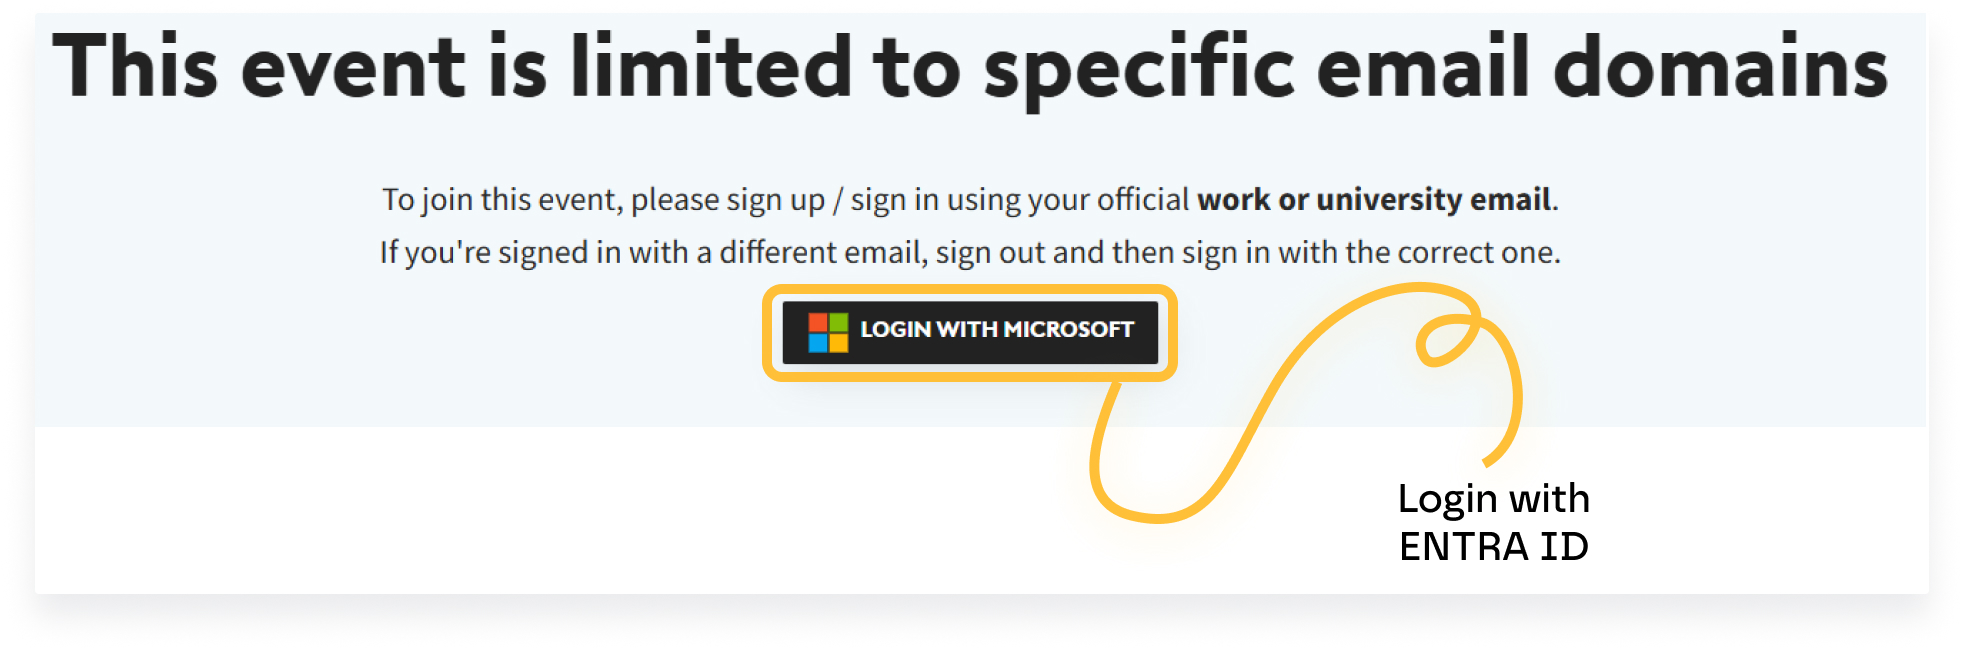Click the word "domains" in the heading

pos(1720,68)
